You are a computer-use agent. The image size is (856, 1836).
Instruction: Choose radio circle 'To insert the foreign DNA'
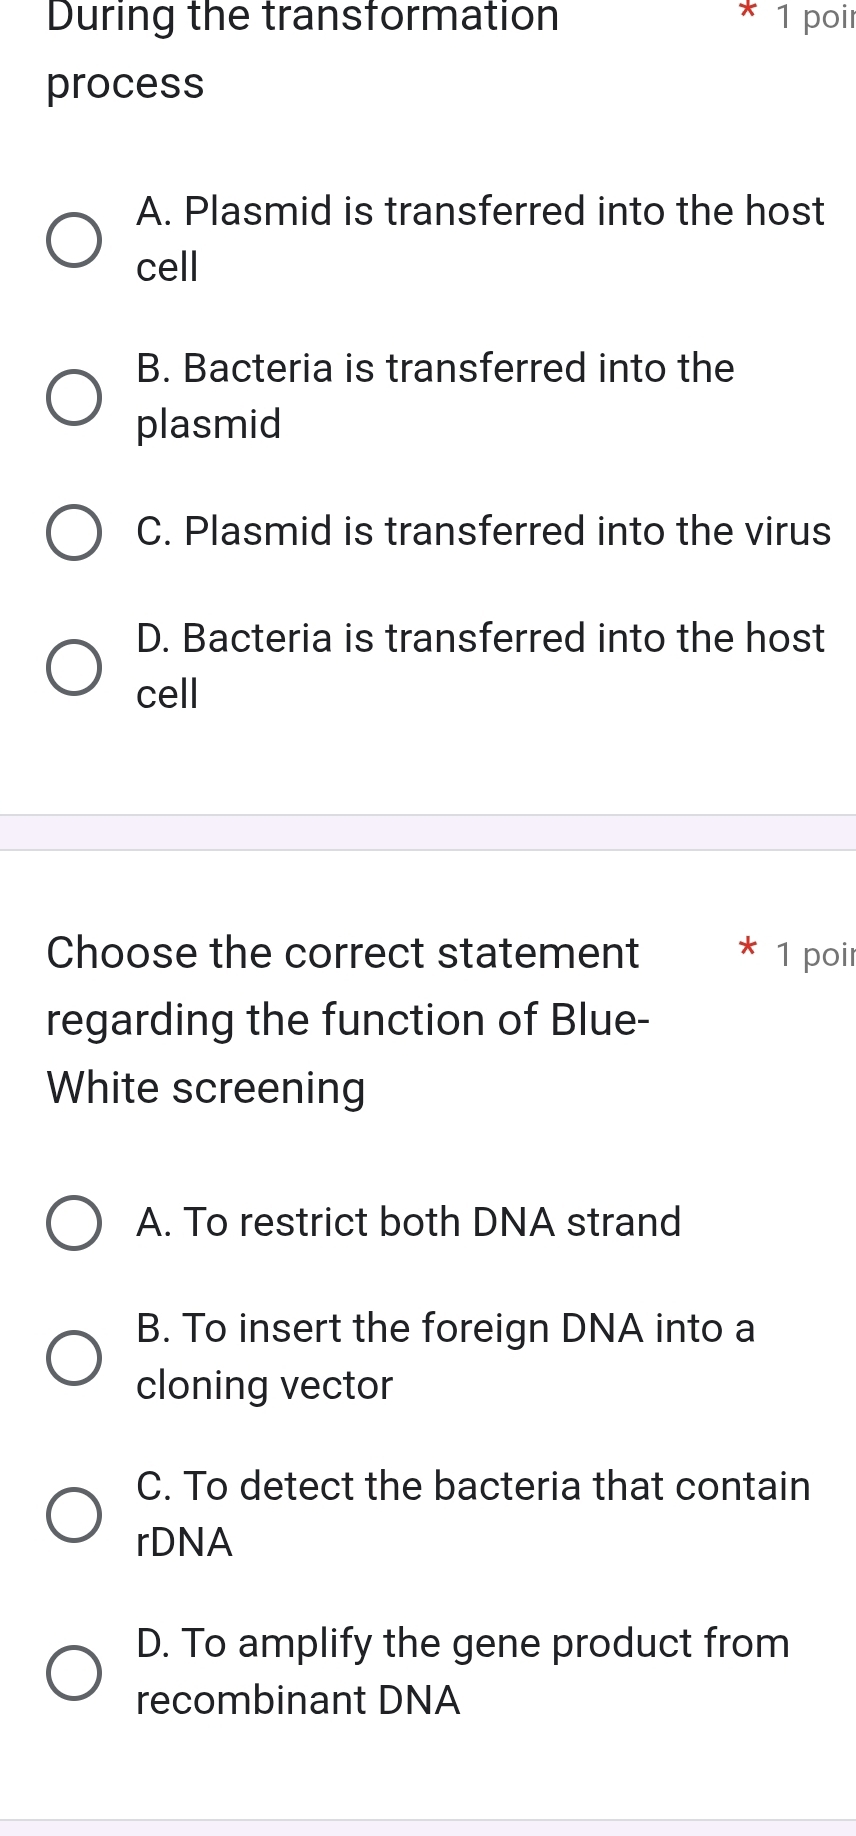74,1357
